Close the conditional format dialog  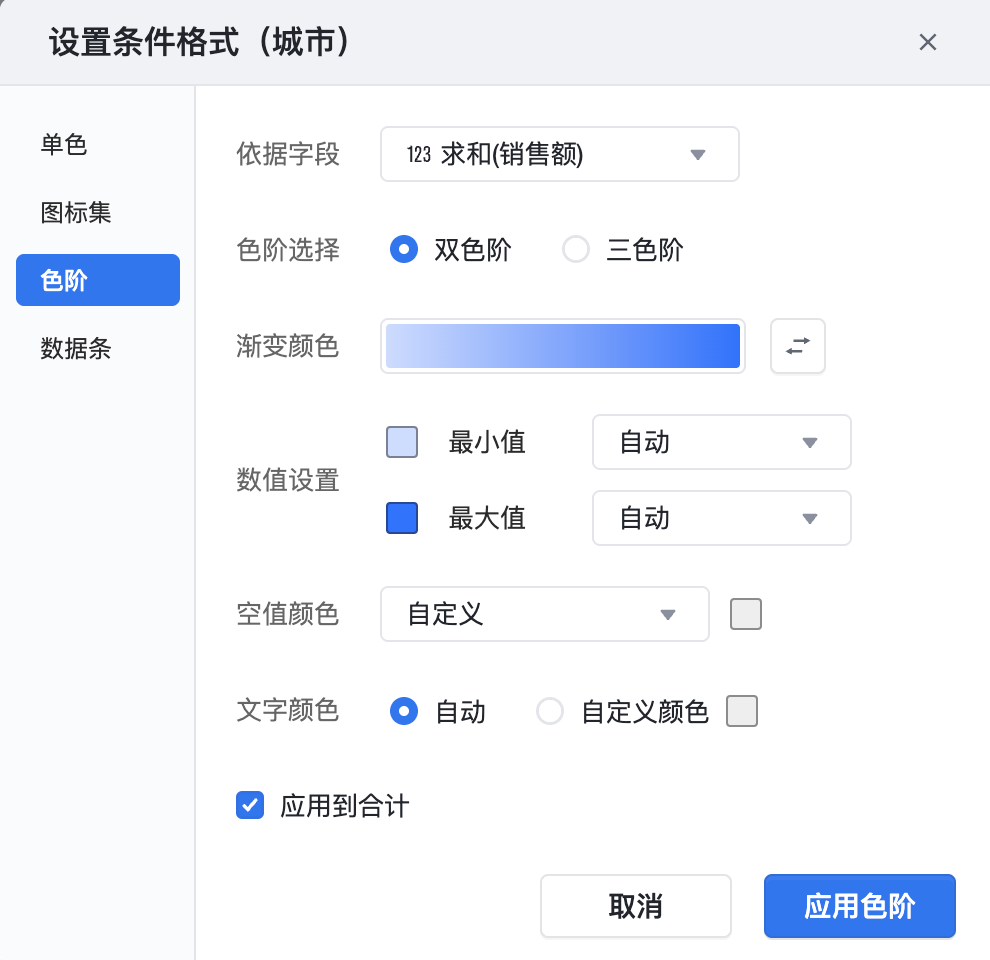pos(927,42)
